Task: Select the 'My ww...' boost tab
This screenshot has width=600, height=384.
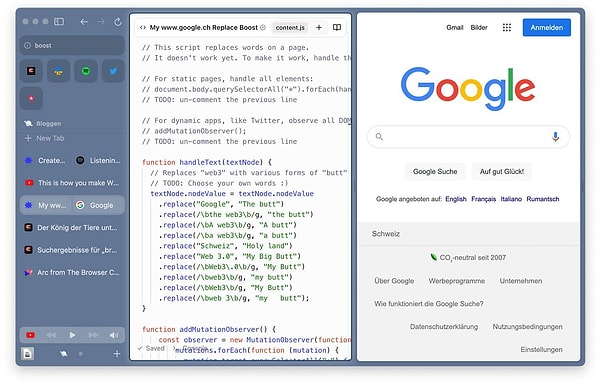Action: [46, 205]
